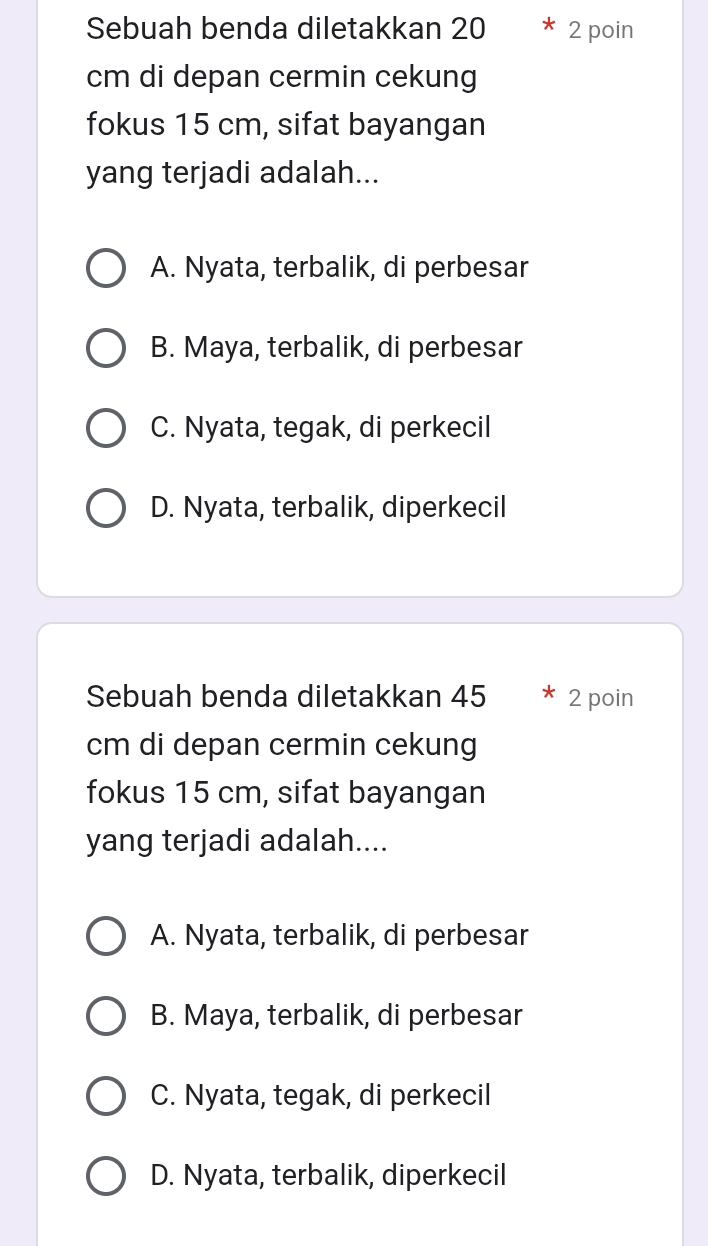This screenshot has width=708, height=1246.
Task: Select radio circle C in the 20 cm question
Action: [106, 428]
